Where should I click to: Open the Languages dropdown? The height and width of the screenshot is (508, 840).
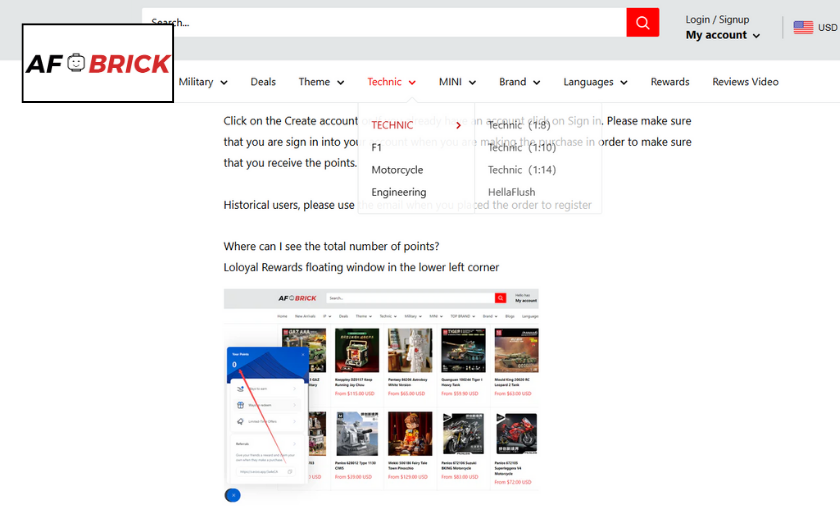(x=595, y=82)
